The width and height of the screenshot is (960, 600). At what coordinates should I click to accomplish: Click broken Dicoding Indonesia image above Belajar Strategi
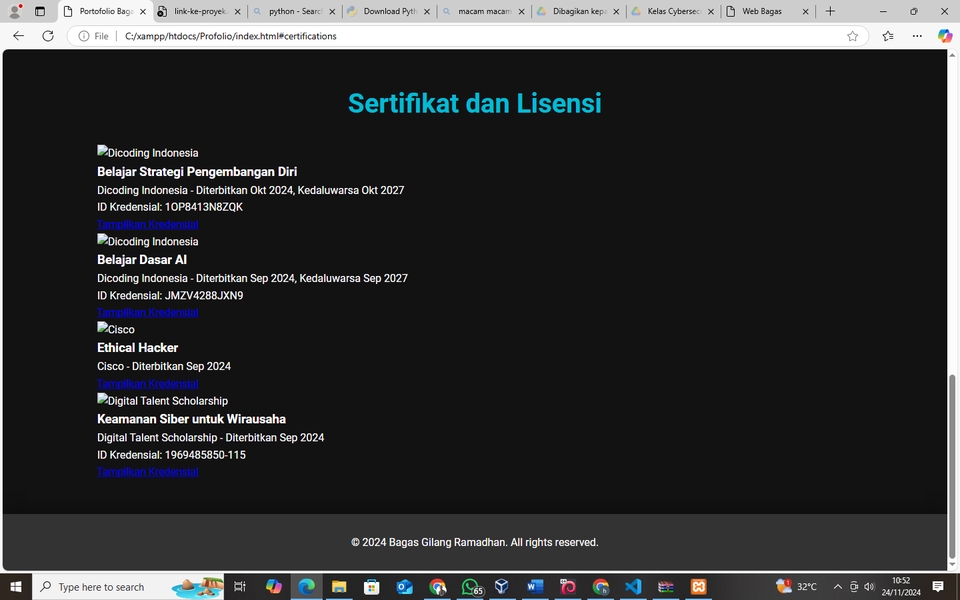pyautogui.click(x=148, y=152)
